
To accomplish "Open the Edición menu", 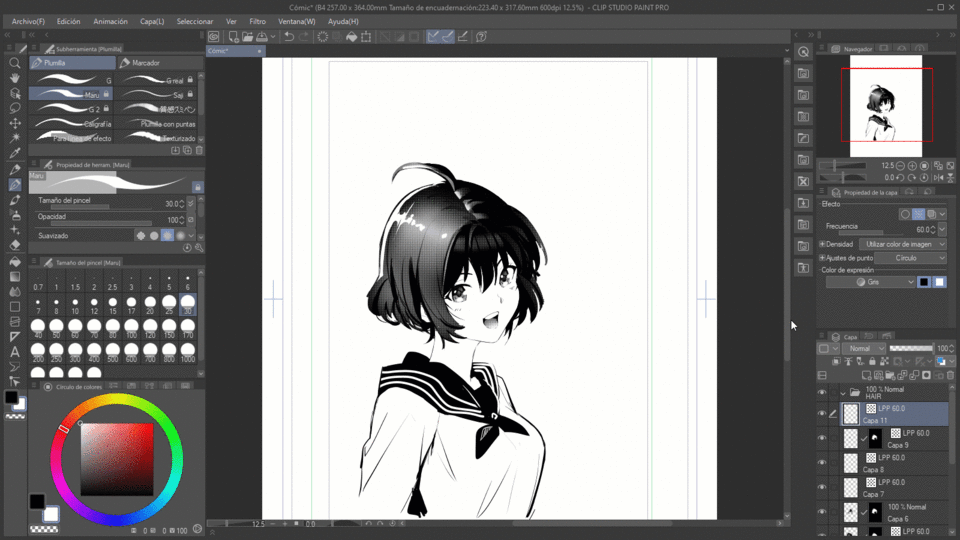I will coord(69,21).
